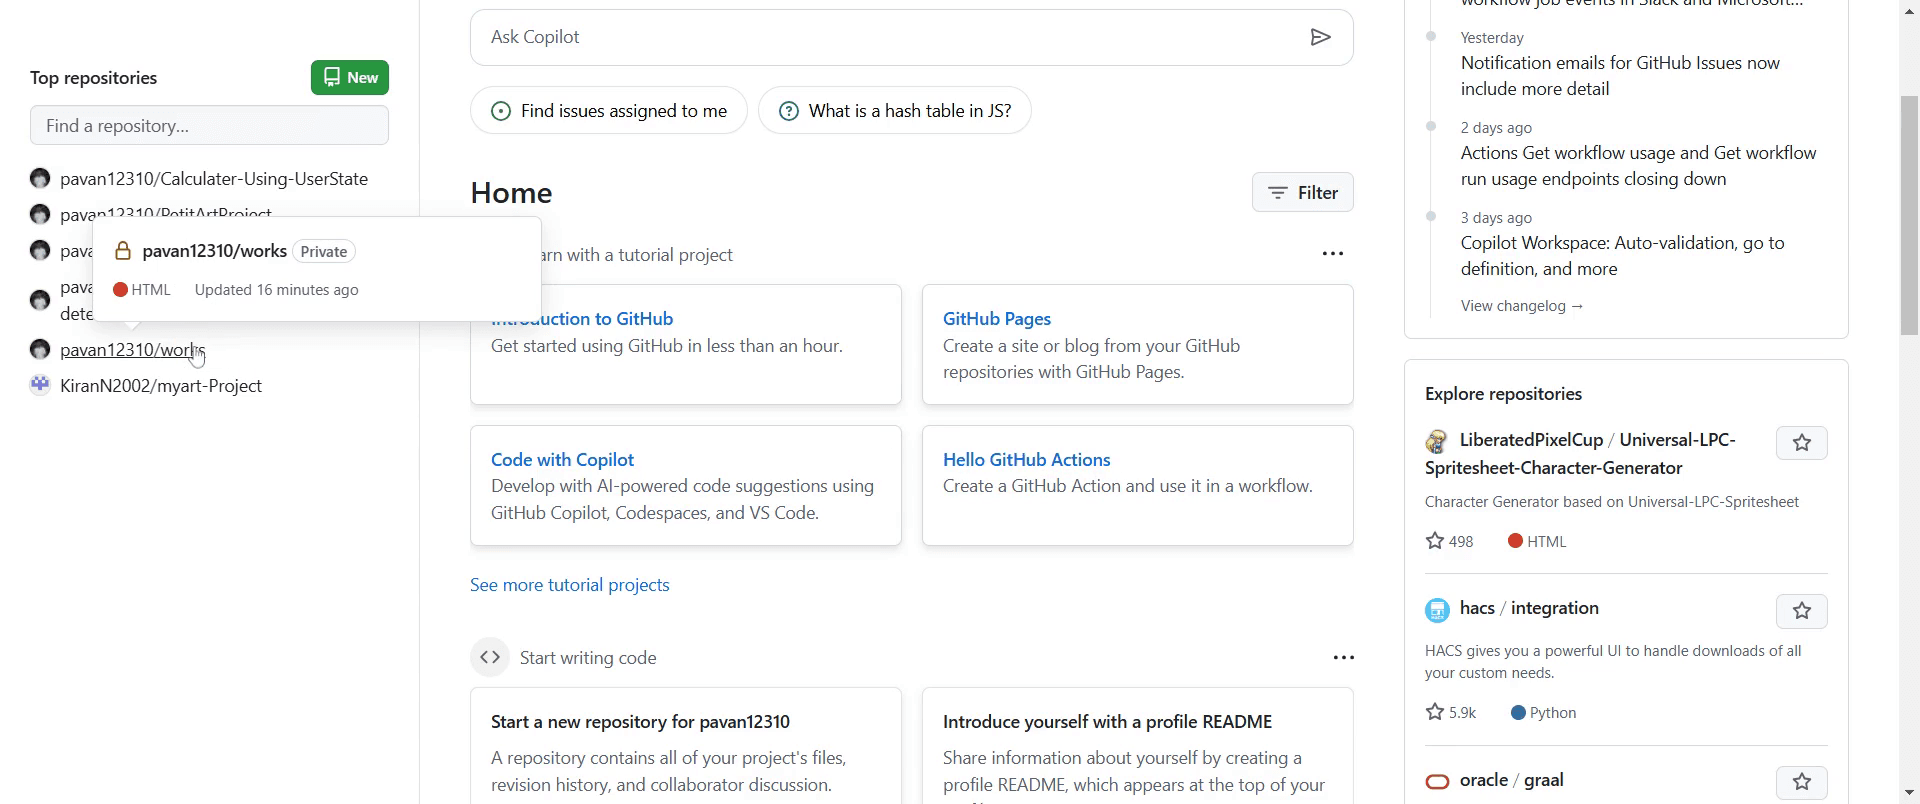1920x804 pixels.
Task: Click the Python language label
Action: pyautogui.click(x=1552, y=713)
